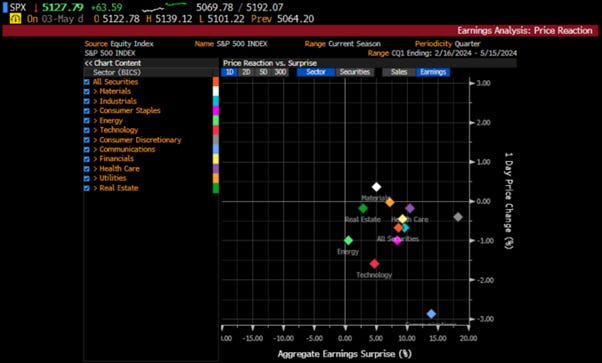This screenshot has height=363, width=602.
Task: Expand the Utilities sector row
Action: click(95, 178)
